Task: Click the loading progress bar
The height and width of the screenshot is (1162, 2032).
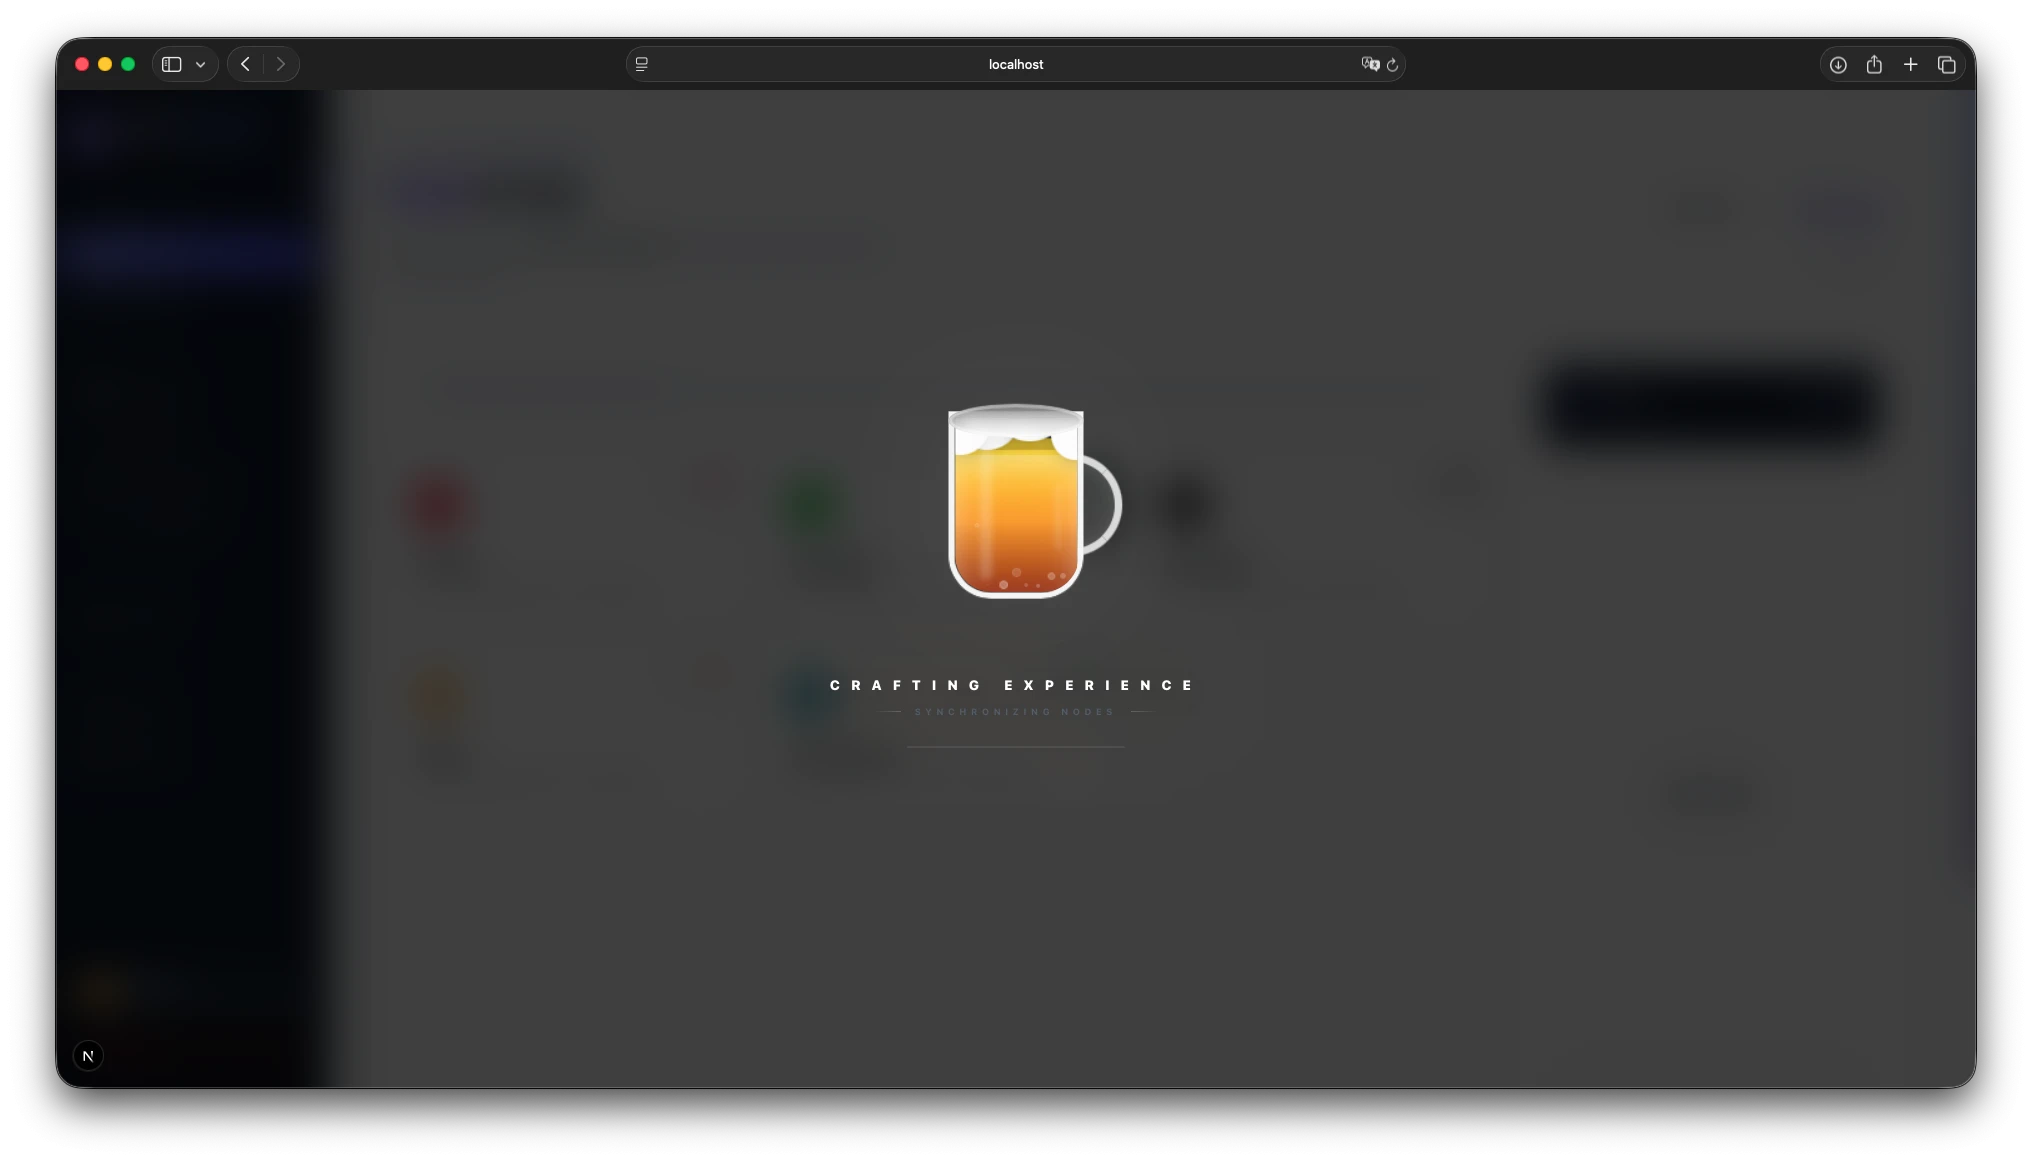Action: click(x=1016, y=747)
